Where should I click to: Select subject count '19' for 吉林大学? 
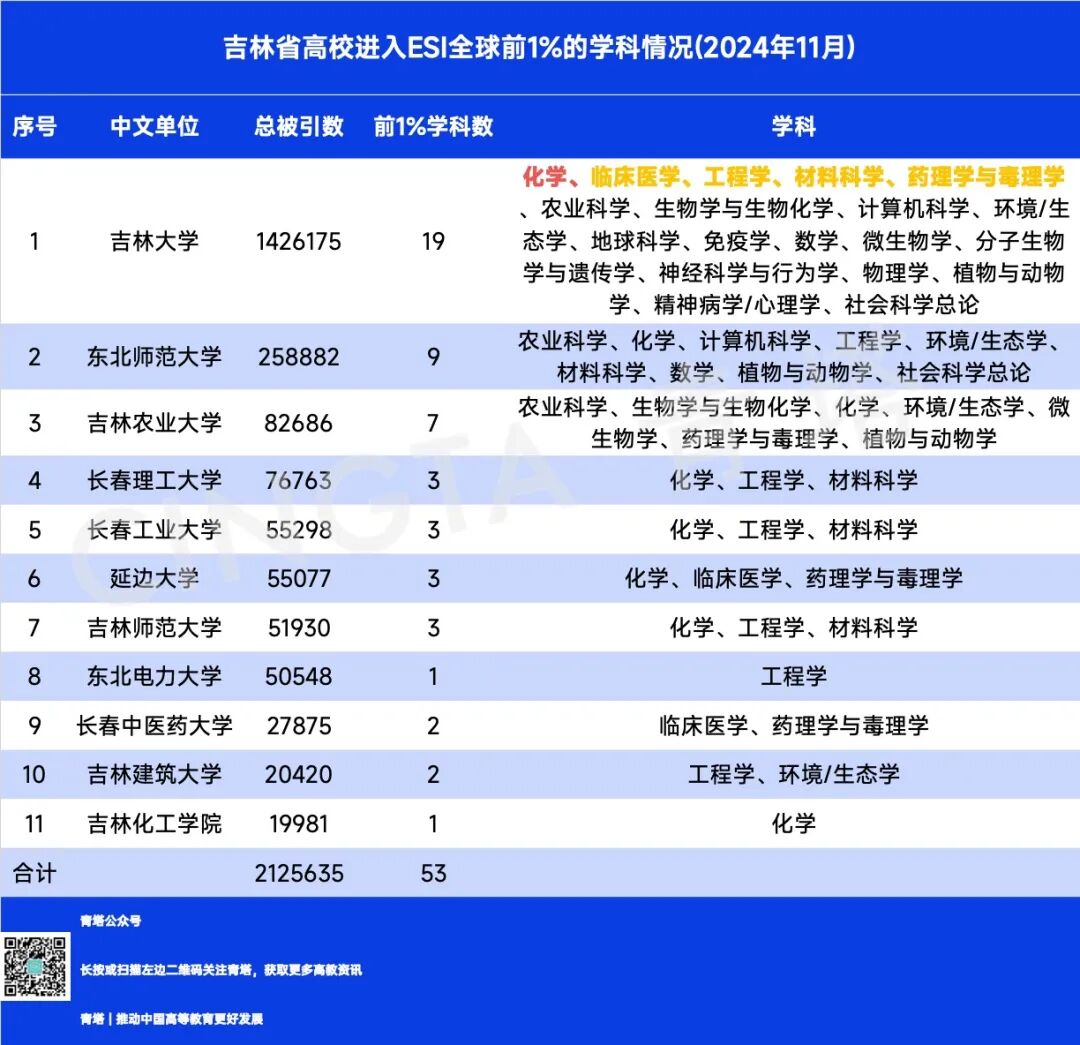(433, 241)
